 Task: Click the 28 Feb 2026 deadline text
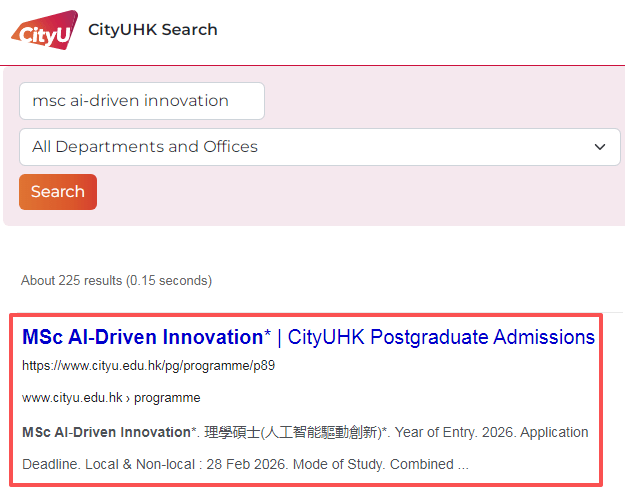coord(247,464)
